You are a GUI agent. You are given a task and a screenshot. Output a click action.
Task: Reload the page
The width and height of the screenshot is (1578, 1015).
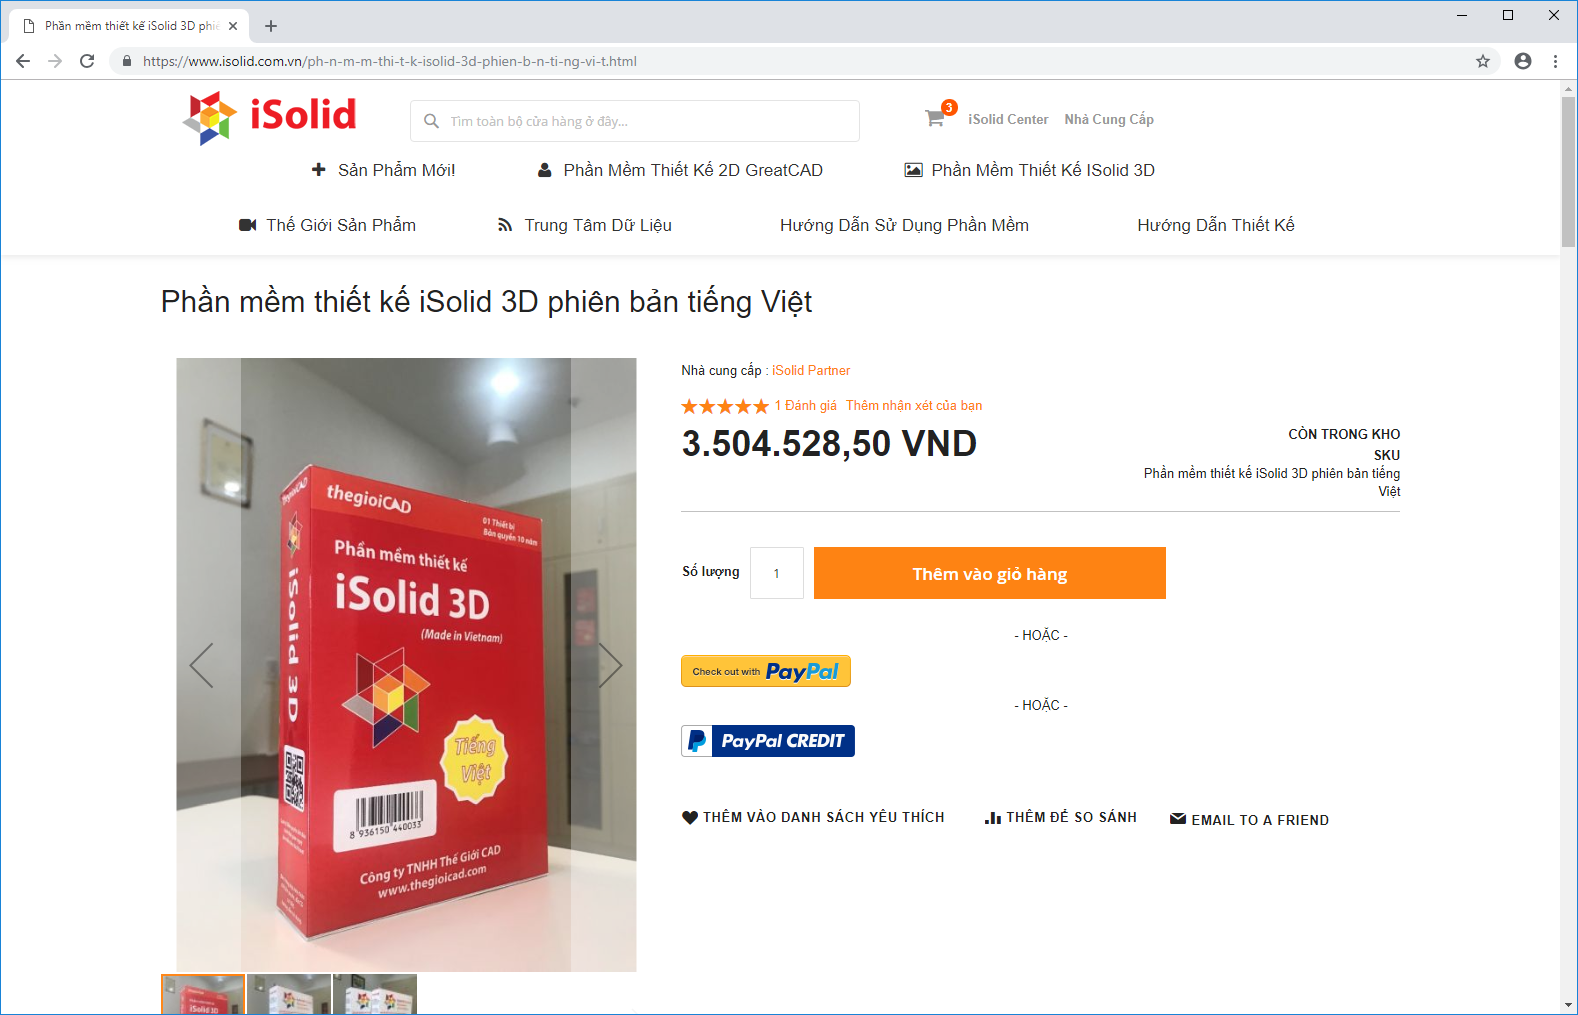tap(87, 61)
